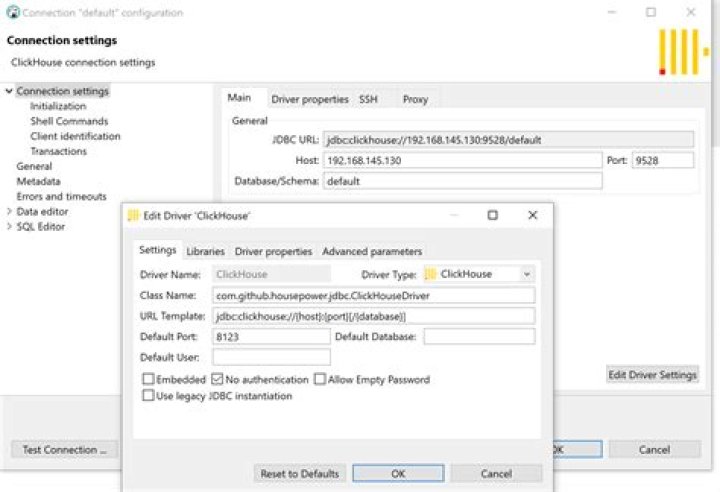Switch to the Settings tab in Edit Driver
The image size is (720, 492).
pos(158,250)
